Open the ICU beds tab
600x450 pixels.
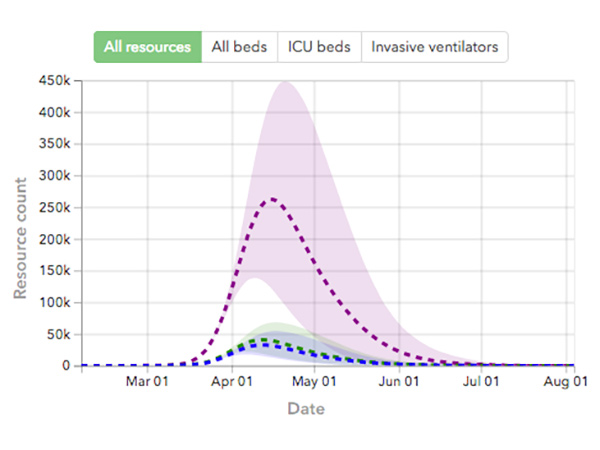(319, 47)
